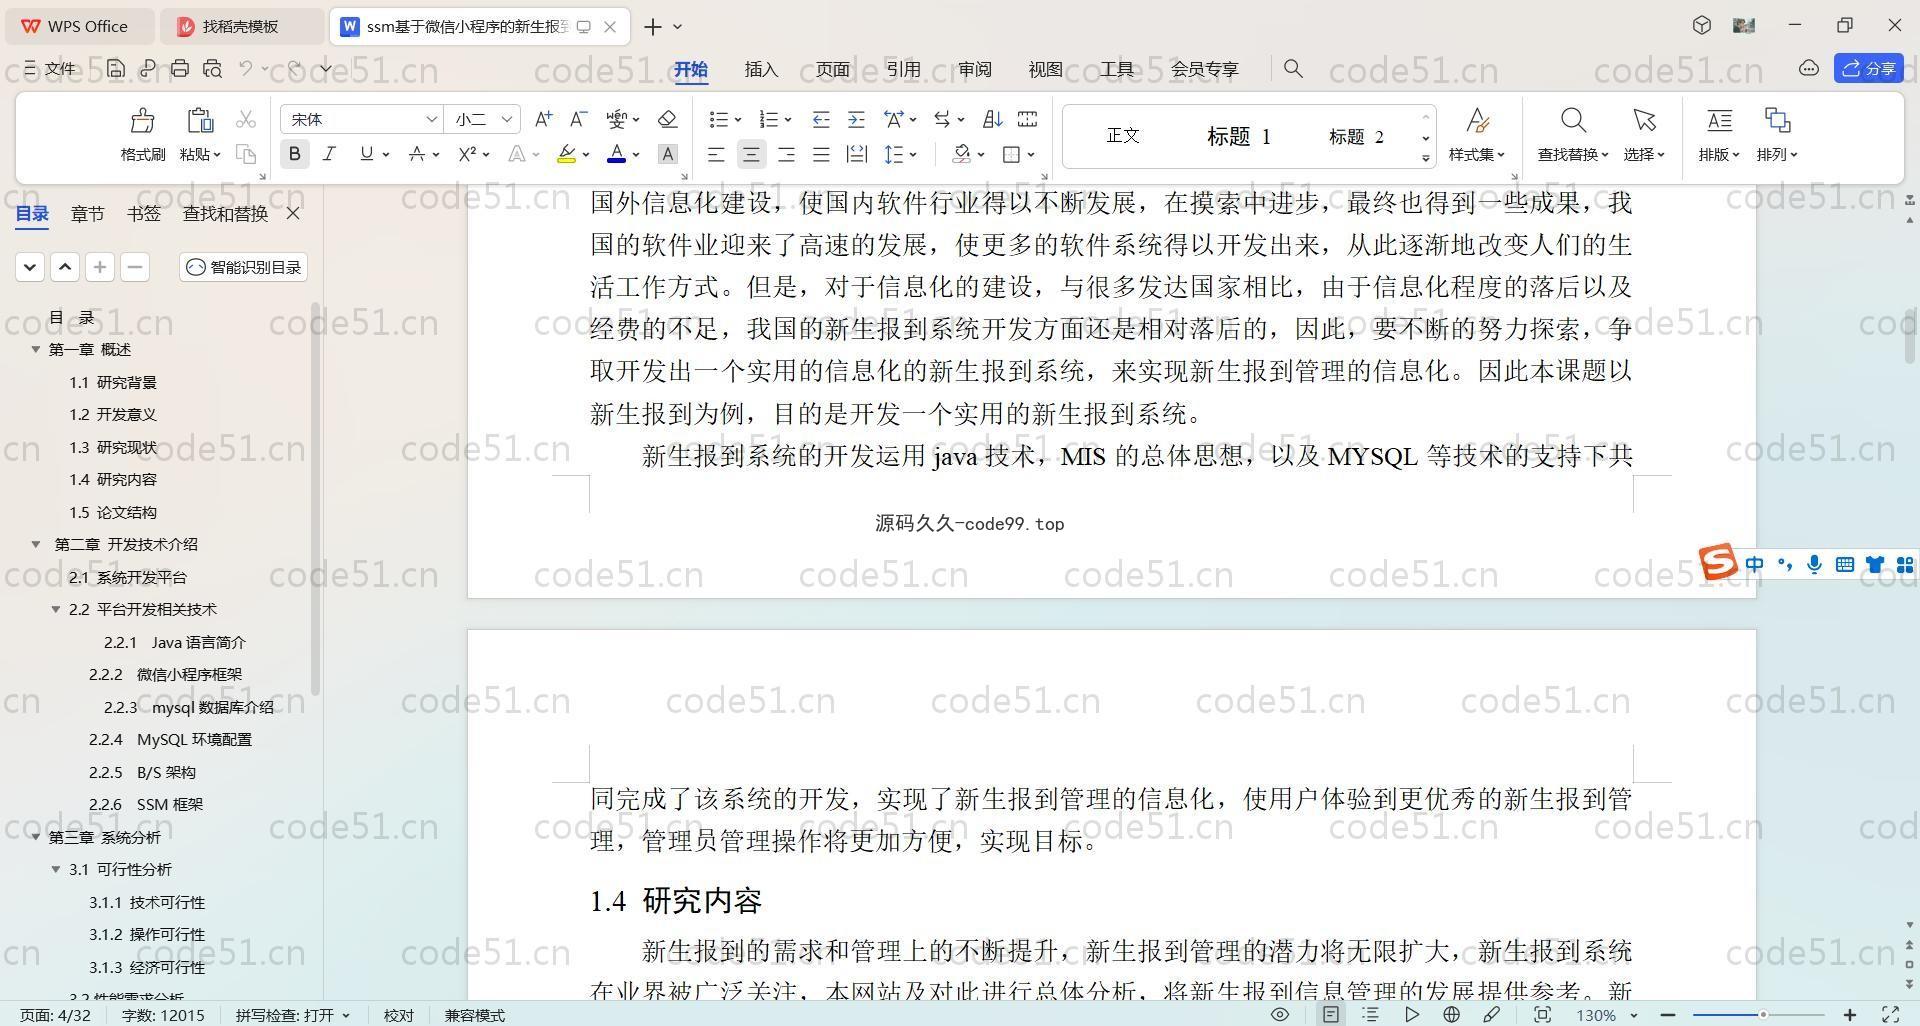Click the Print icon in quick toolbar
The height and width of the screenshot is (1026, 1920).
click(180, 68)
